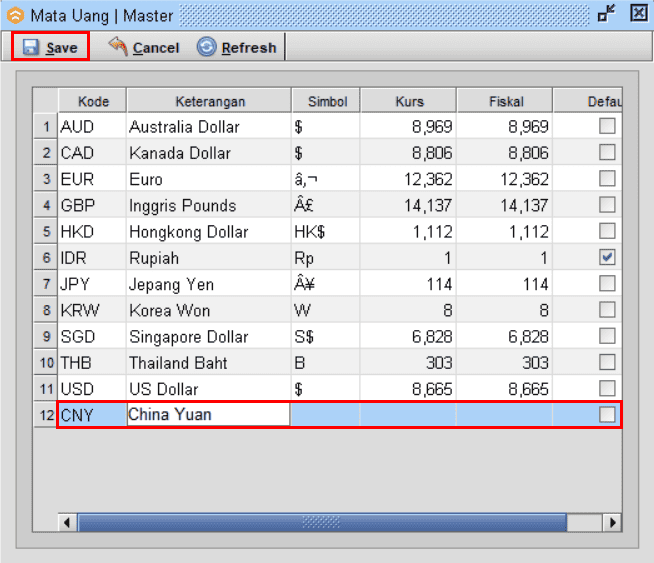Click the Kanada Dollar description cell

(209, 152)
